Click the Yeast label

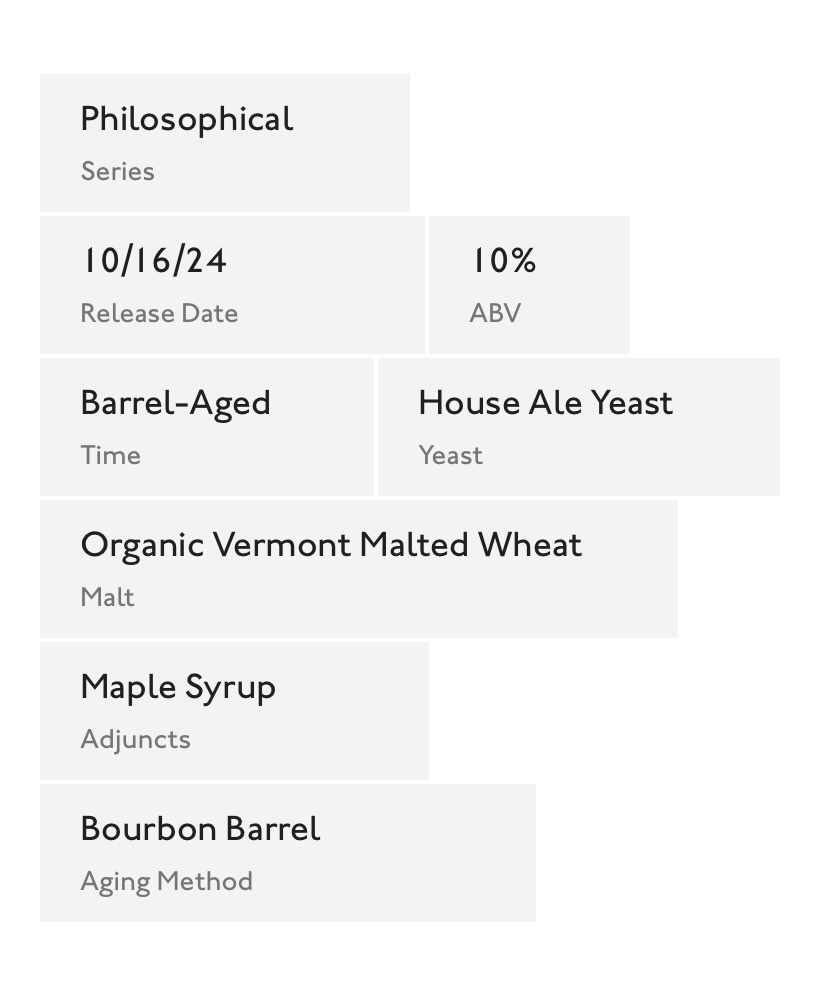click(x=450, y=456)
